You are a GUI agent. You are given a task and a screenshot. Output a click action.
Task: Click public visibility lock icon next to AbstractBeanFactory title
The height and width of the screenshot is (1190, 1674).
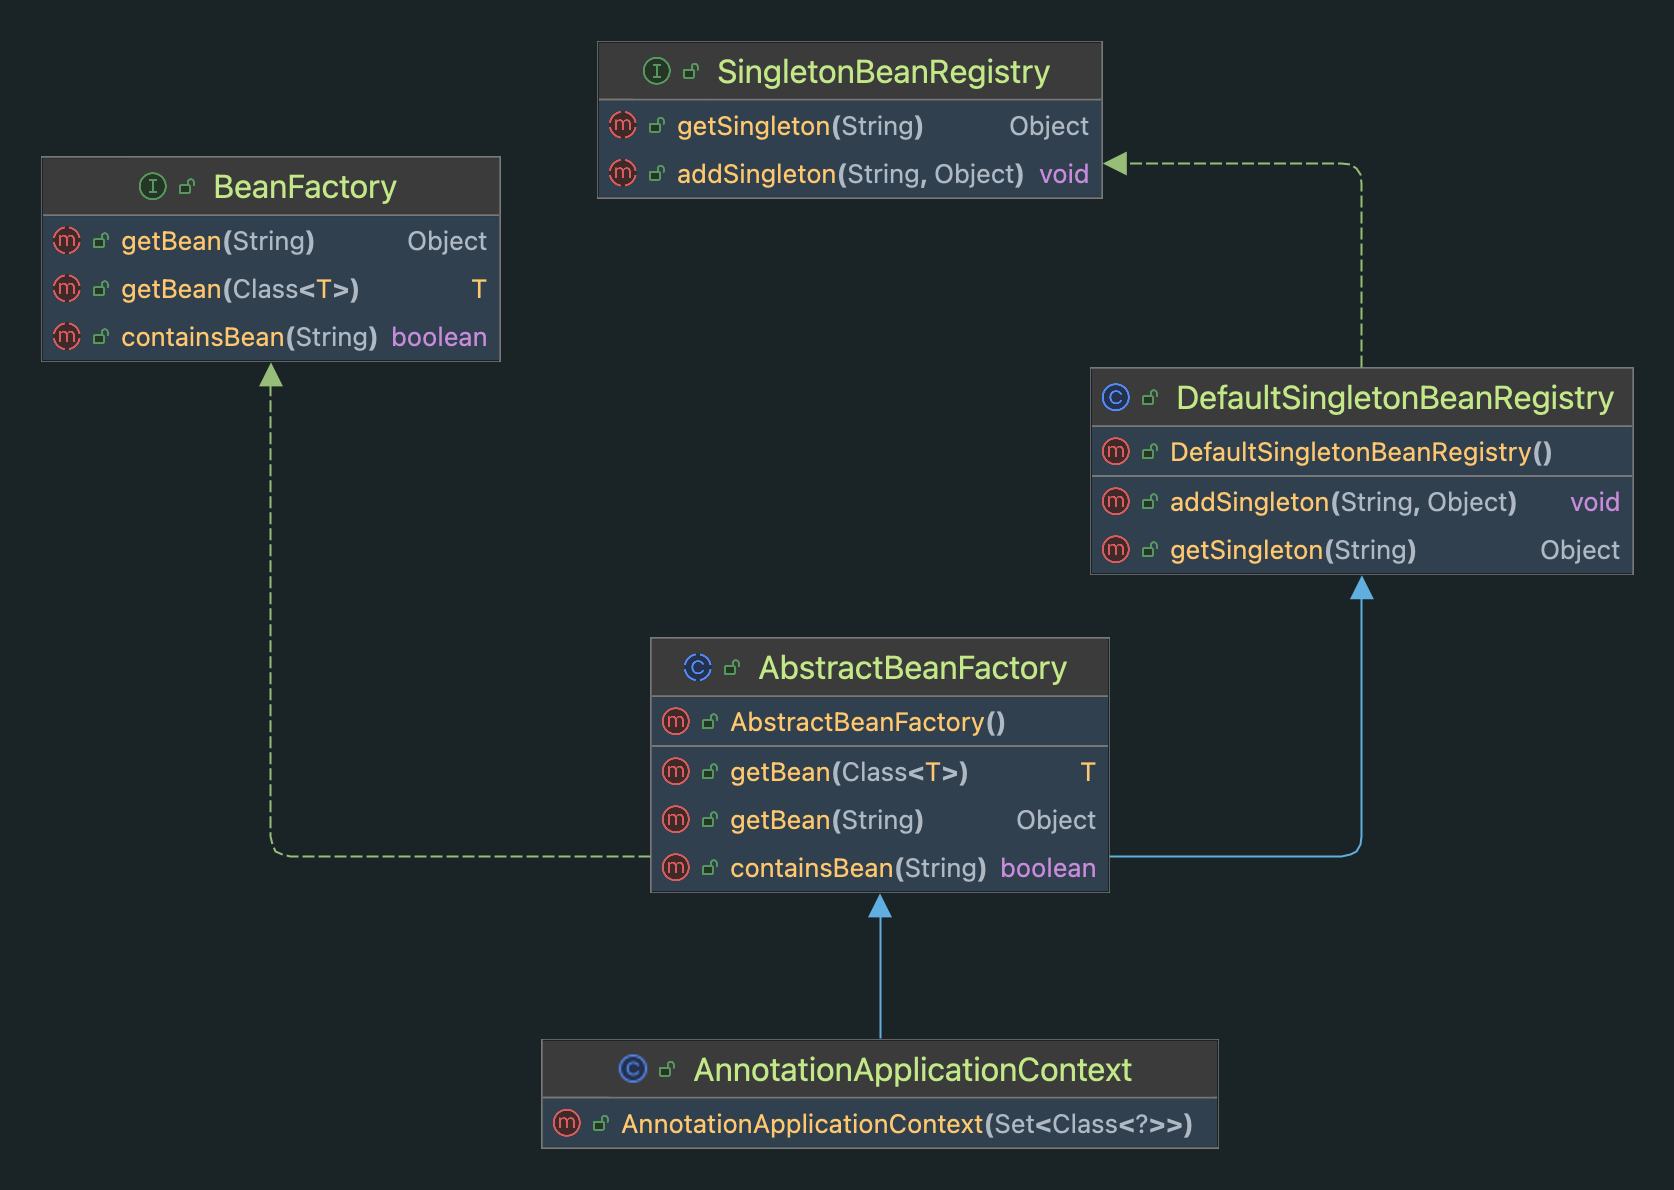click(732, 667)
